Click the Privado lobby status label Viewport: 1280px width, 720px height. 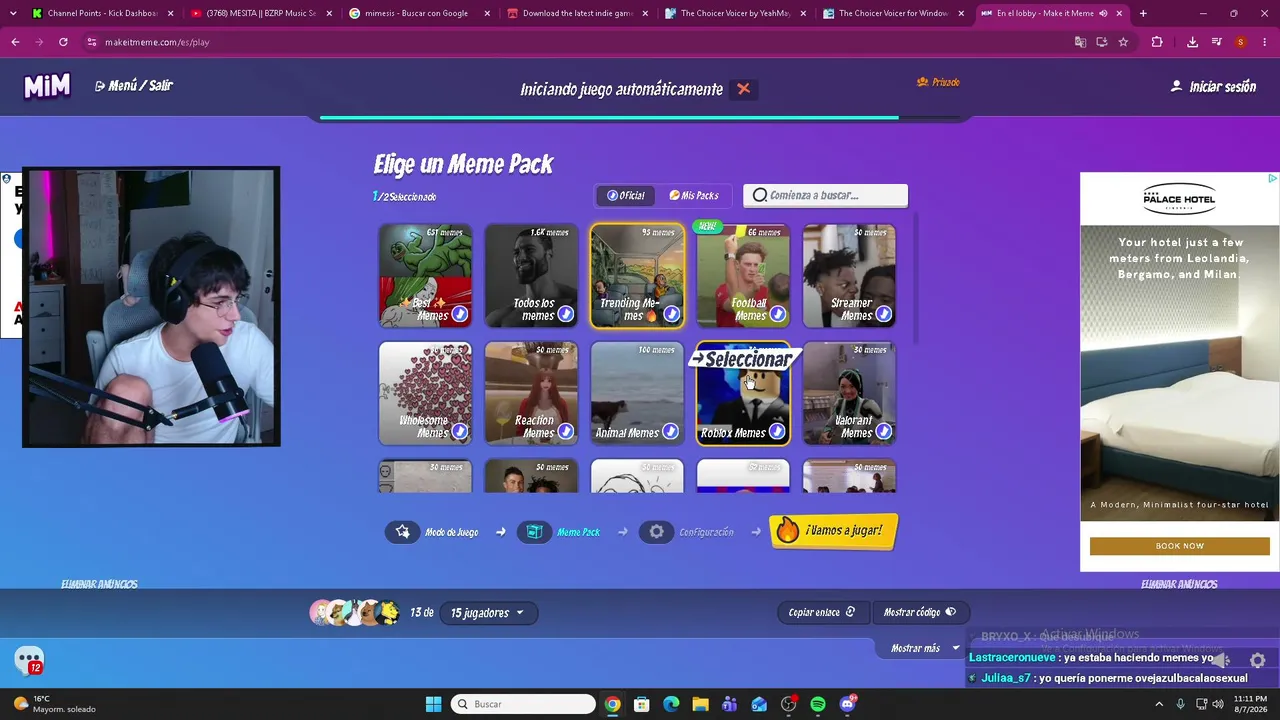[x=938, y=82]
